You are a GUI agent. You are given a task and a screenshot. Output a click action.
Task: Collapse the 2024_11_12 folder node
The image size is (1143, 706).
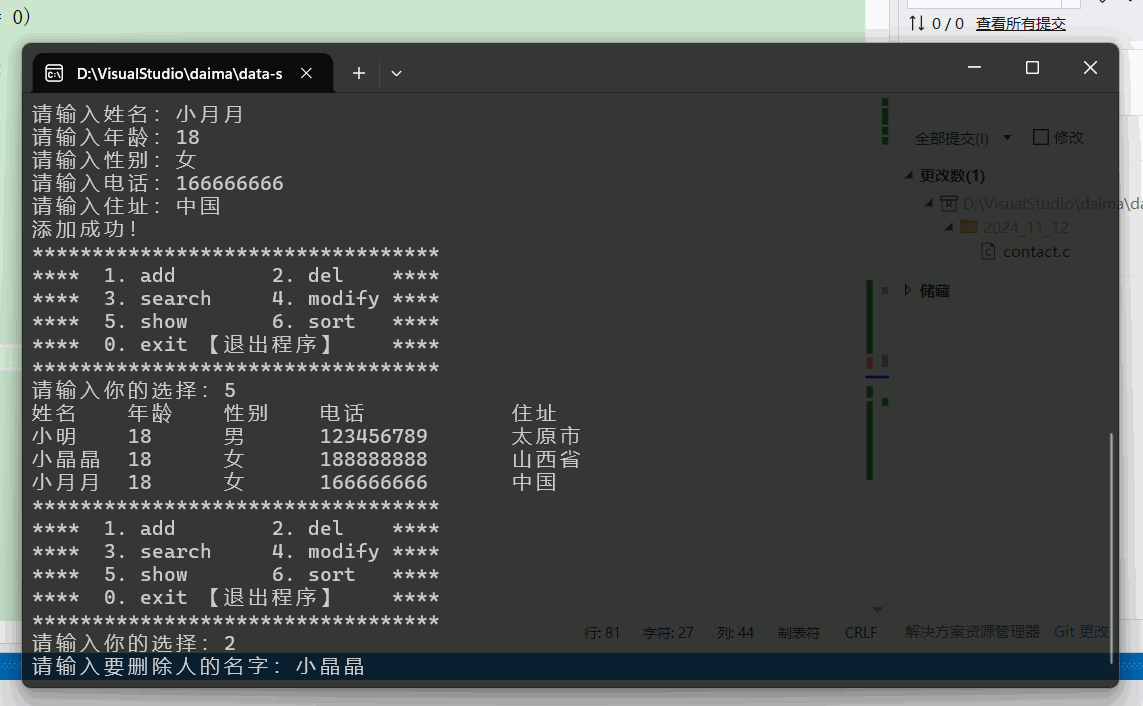[x=949, y=227]
